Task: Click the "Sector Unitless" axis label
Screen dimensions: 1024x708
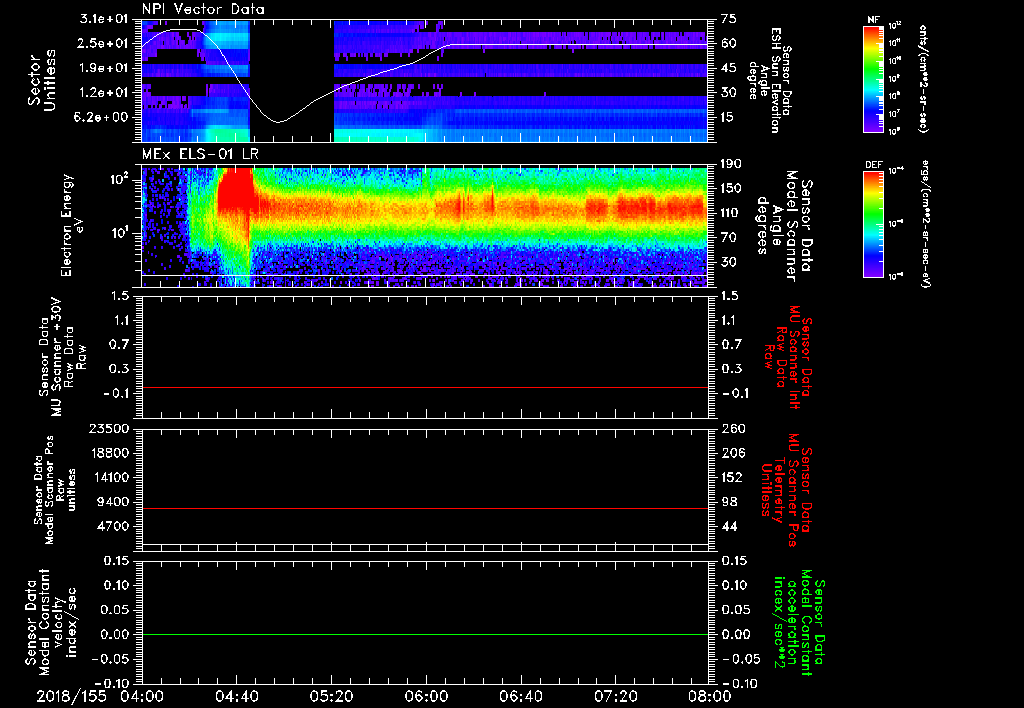Action: 42,80
